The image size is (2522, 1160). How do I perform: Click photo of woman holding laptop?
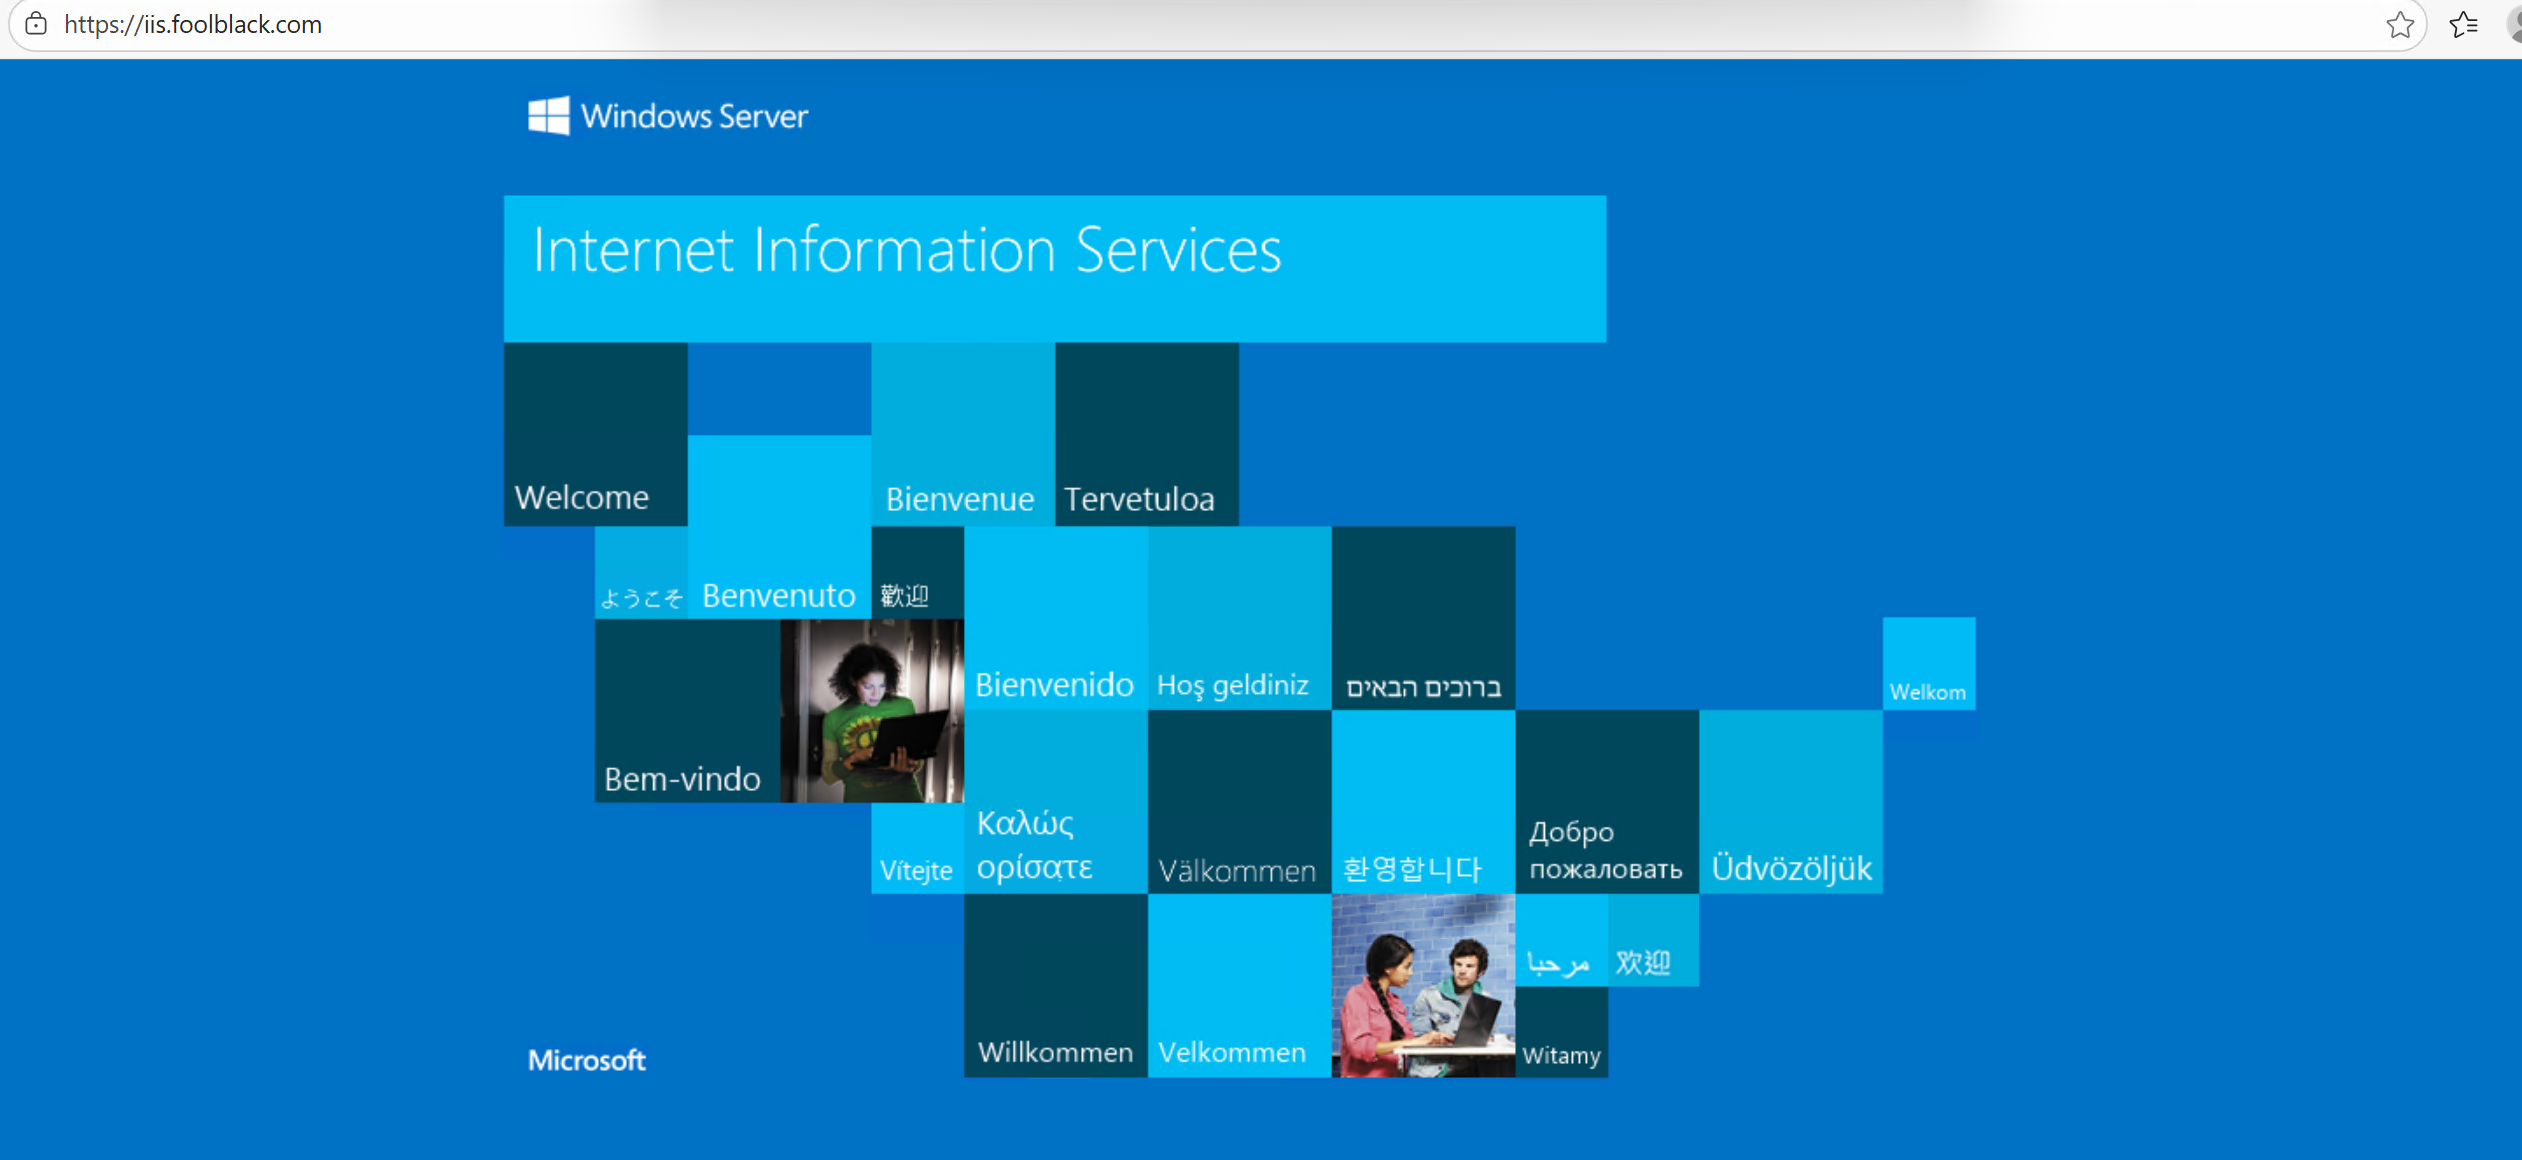pos(871,710)
